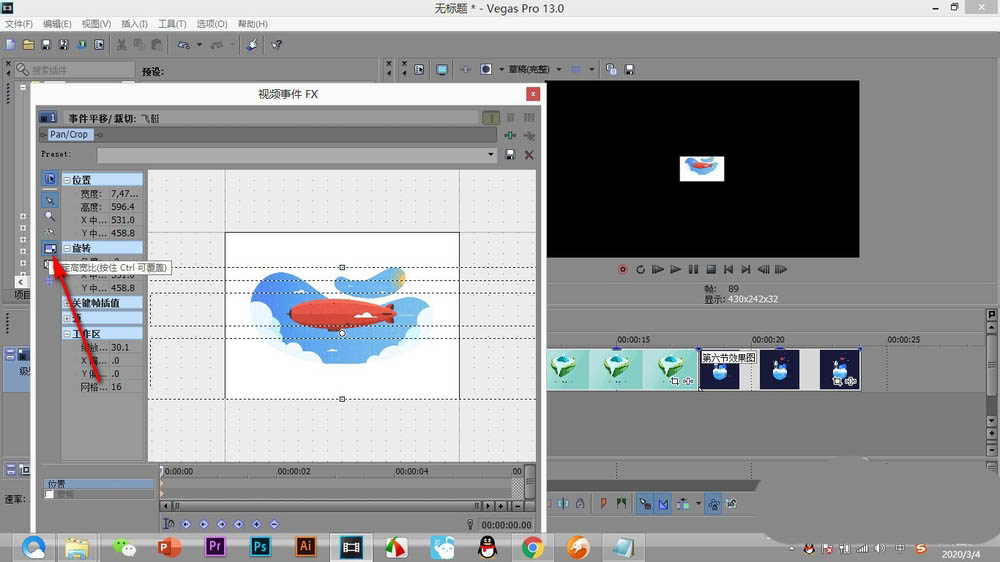Open the Preset dropdown list
This screenshot has width=1000, height=562.
490,155
